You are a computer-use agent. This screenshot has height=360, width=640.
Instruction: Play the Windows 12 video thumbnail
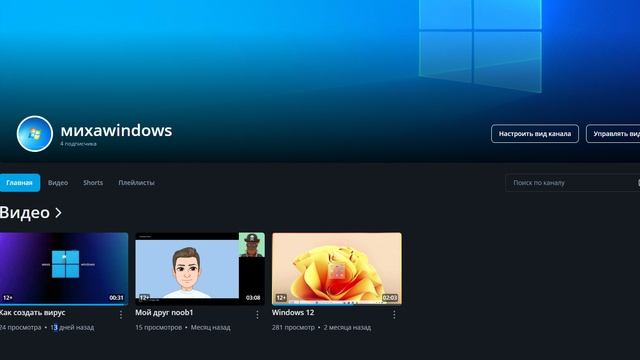337,269
